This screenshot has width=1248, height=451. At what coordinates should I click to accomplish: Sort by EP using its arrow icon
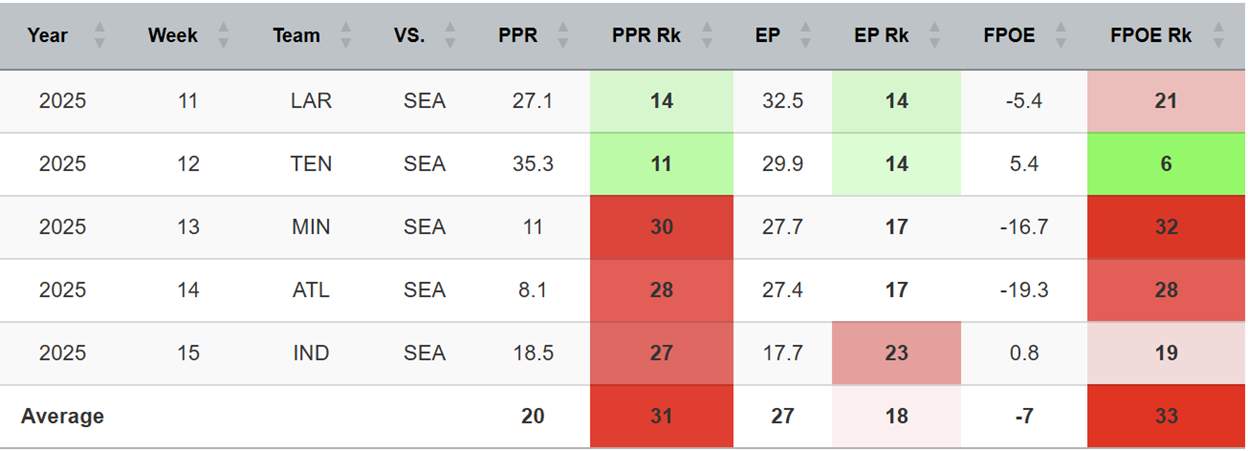(x=808, y=36)
